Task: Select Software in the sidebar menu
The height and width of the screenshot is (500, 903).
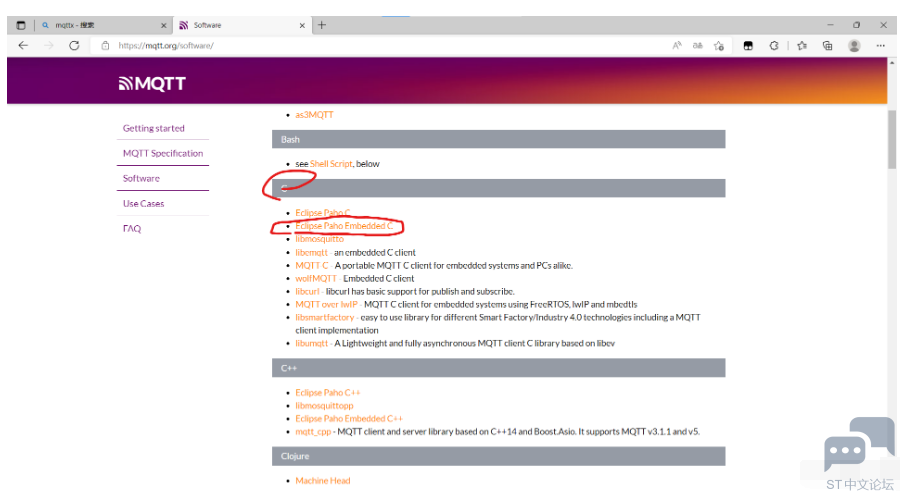Action: (x=141, y=179)
